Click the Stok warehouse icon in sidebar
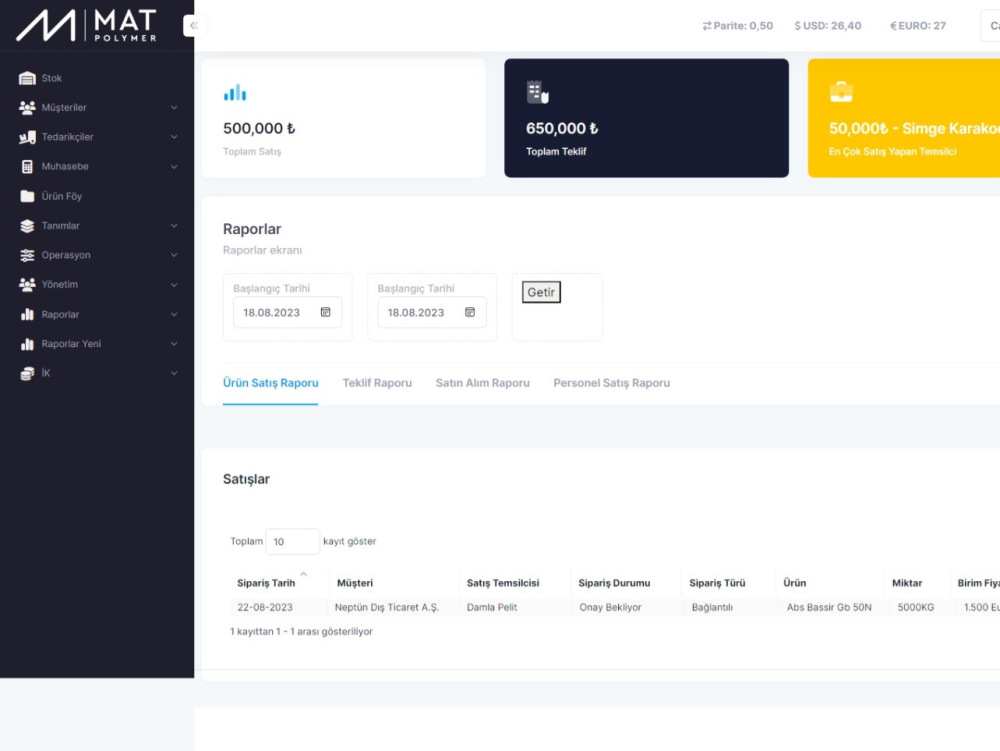The image size is (1000, 751). [27, 78]
